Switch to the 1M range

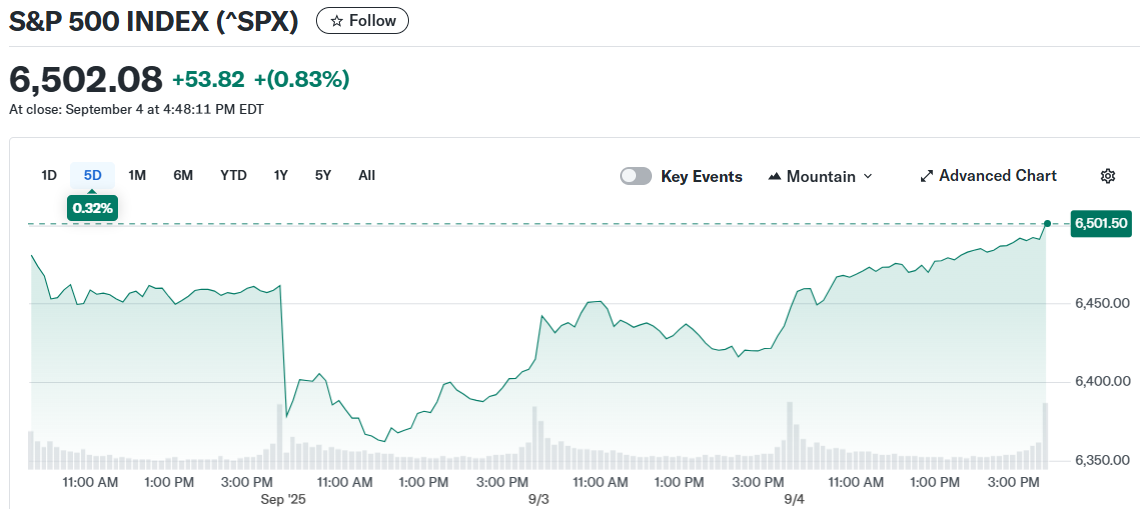137,175
